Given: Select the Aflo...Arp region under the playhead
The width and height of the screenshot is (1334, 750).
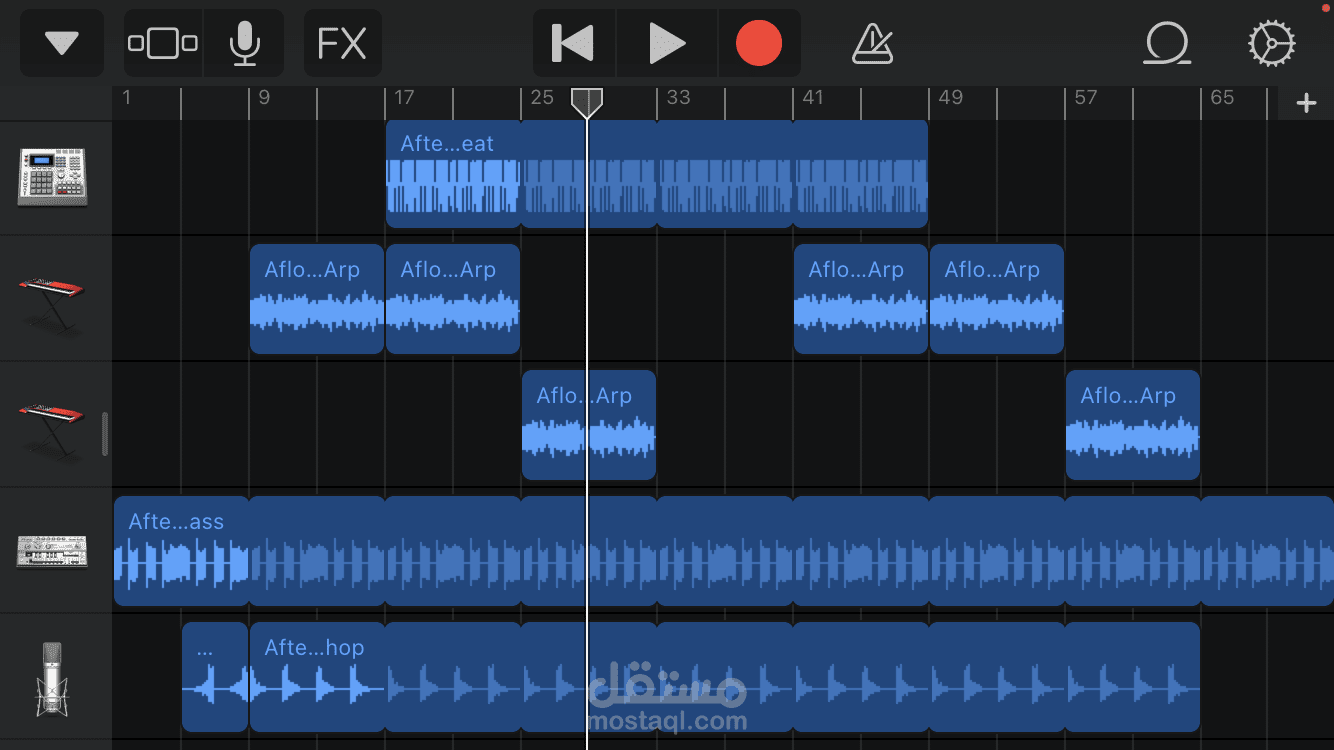Looking at the screenshot, I should 589,425.
